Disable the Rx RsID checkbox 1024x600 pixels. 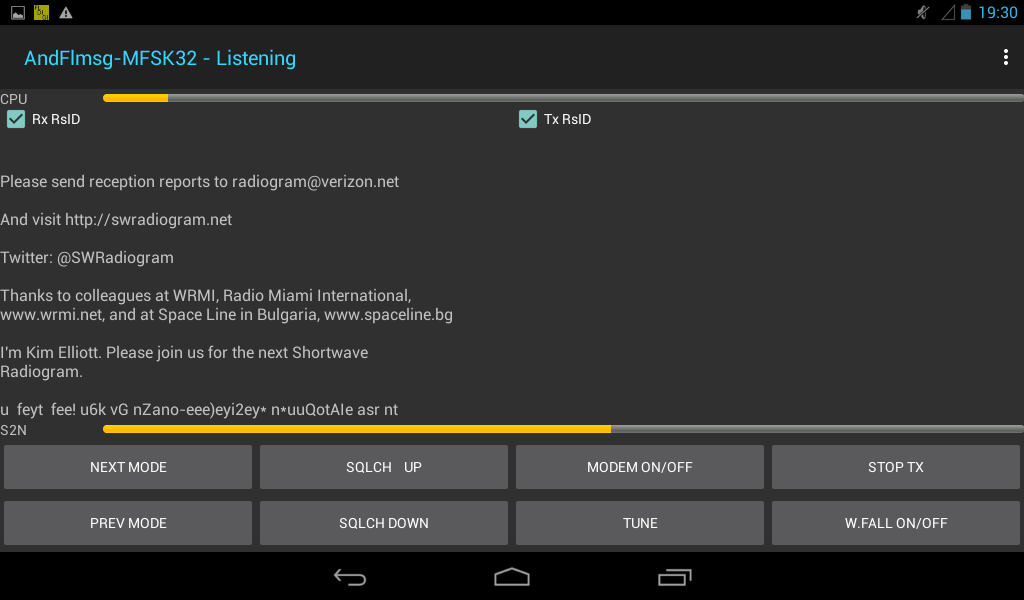tap(16, 119)
